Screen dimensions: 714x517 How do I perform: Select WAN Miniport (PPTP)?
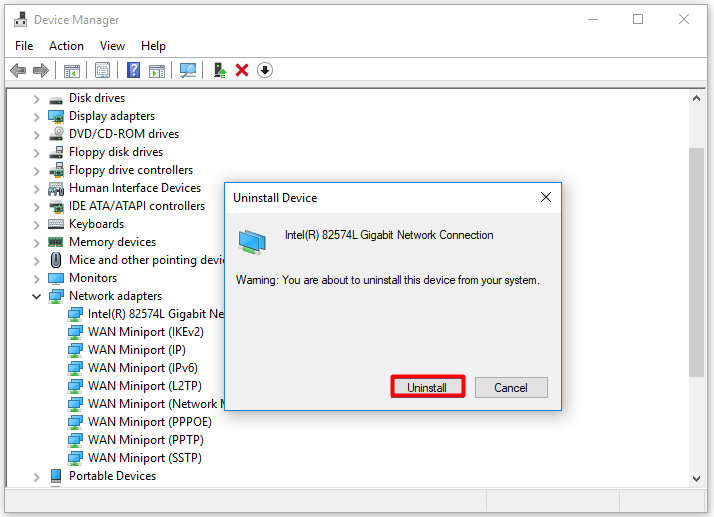pyautogui.click(x=146, y=440)
